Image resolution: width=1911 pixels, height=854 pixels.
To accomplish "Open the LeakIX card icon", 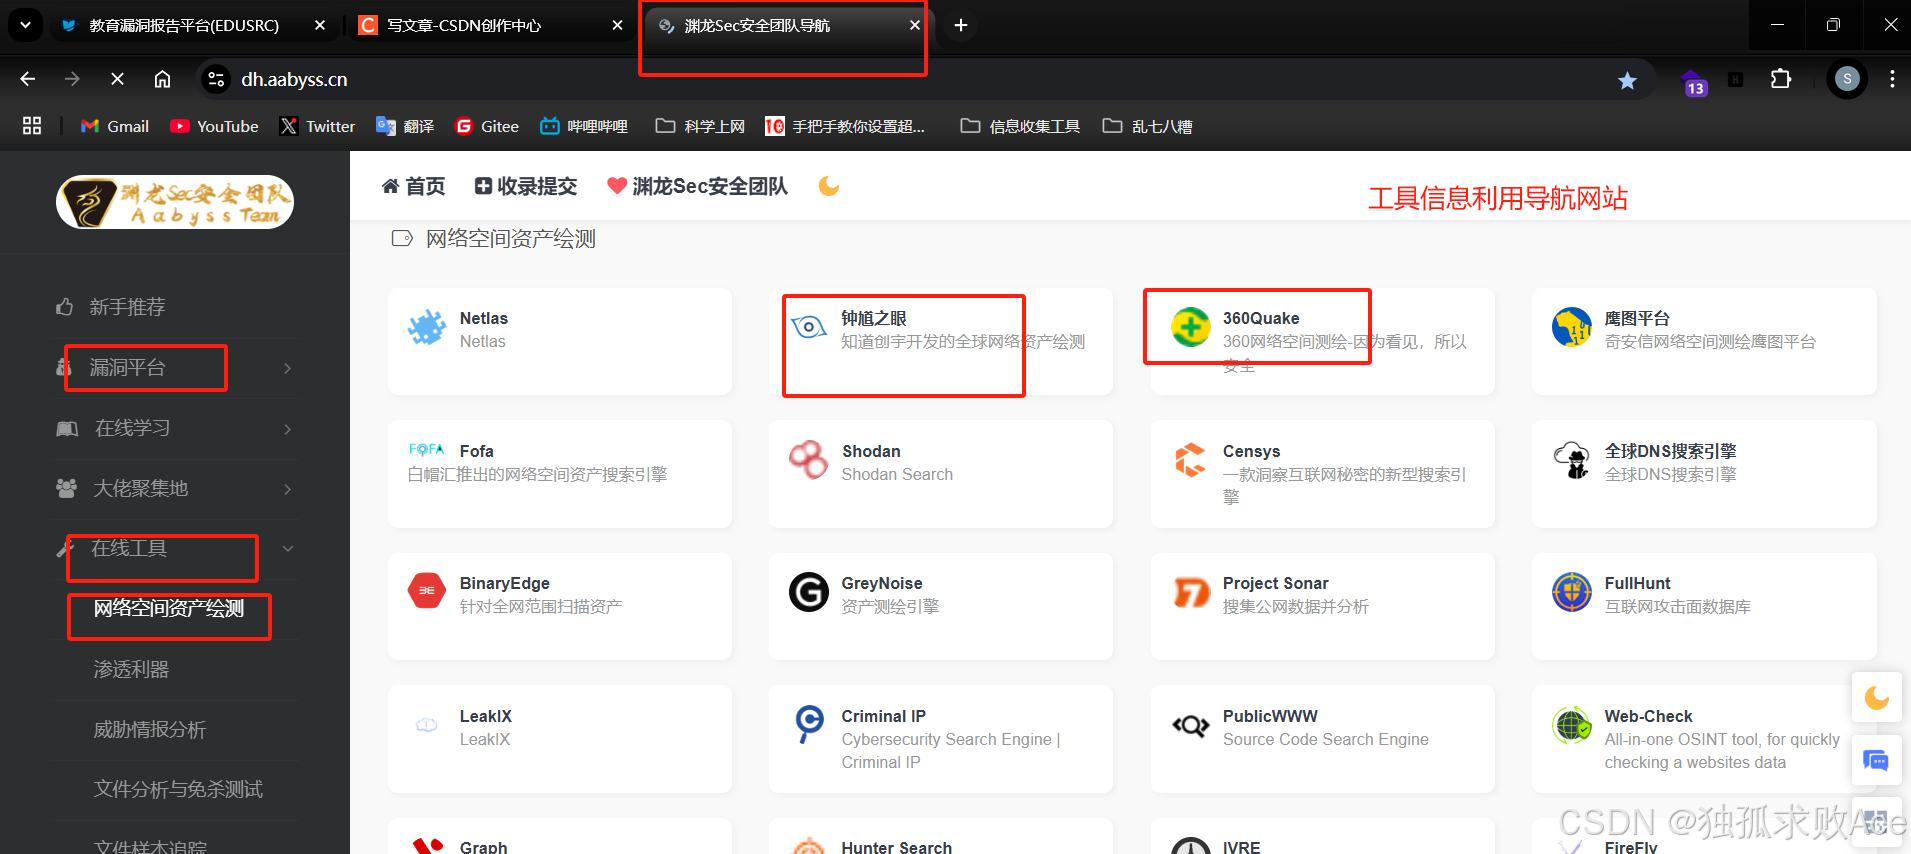I will tap(427, 725).
